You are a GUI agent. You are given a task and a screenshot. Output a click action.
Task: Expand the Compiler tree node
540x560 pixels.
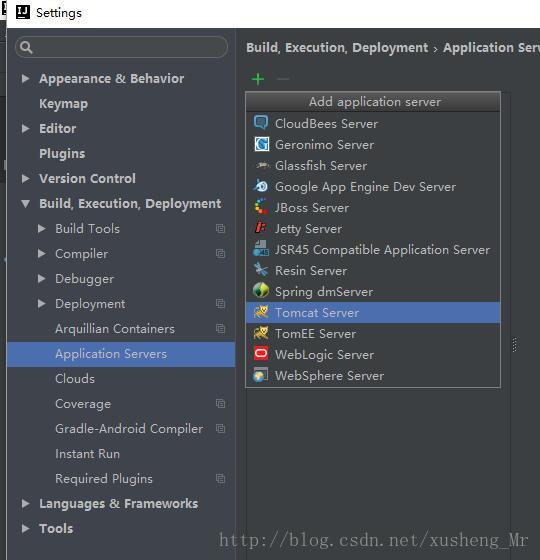pos(41,254)
